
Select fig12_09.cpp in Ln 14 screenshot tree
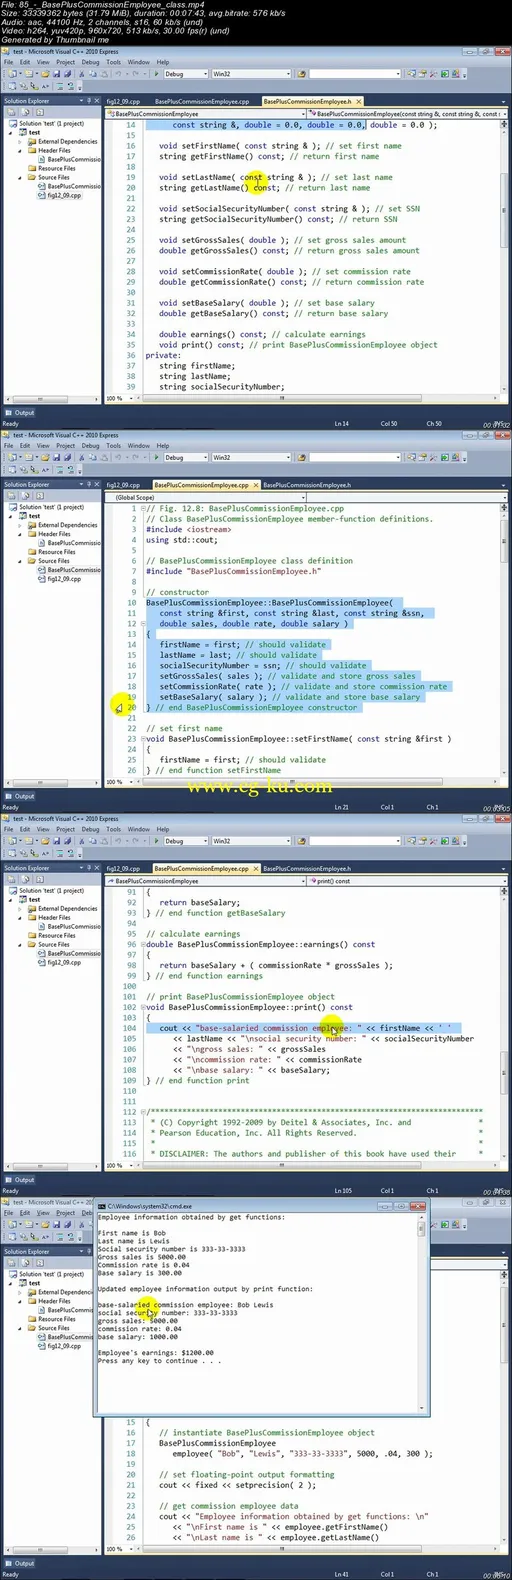click(64, 195)
